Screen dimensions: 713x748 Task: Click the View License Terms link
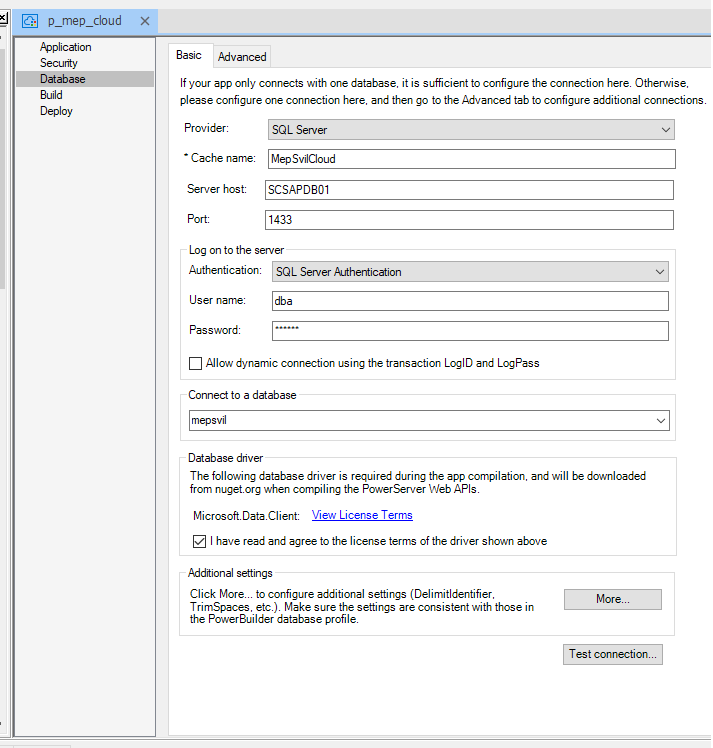tap(362, 515)
